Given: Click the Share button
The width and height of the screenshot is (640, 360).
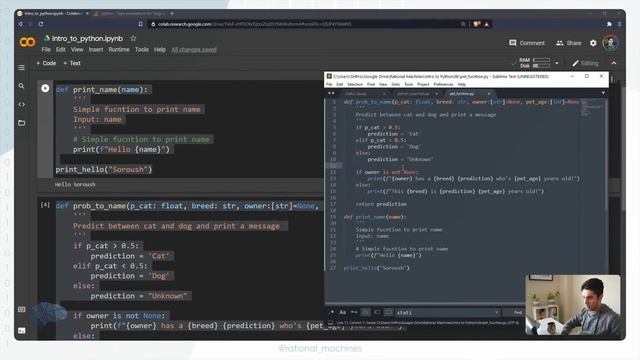Looking at the screenshot, I should (x=569, y=43).
